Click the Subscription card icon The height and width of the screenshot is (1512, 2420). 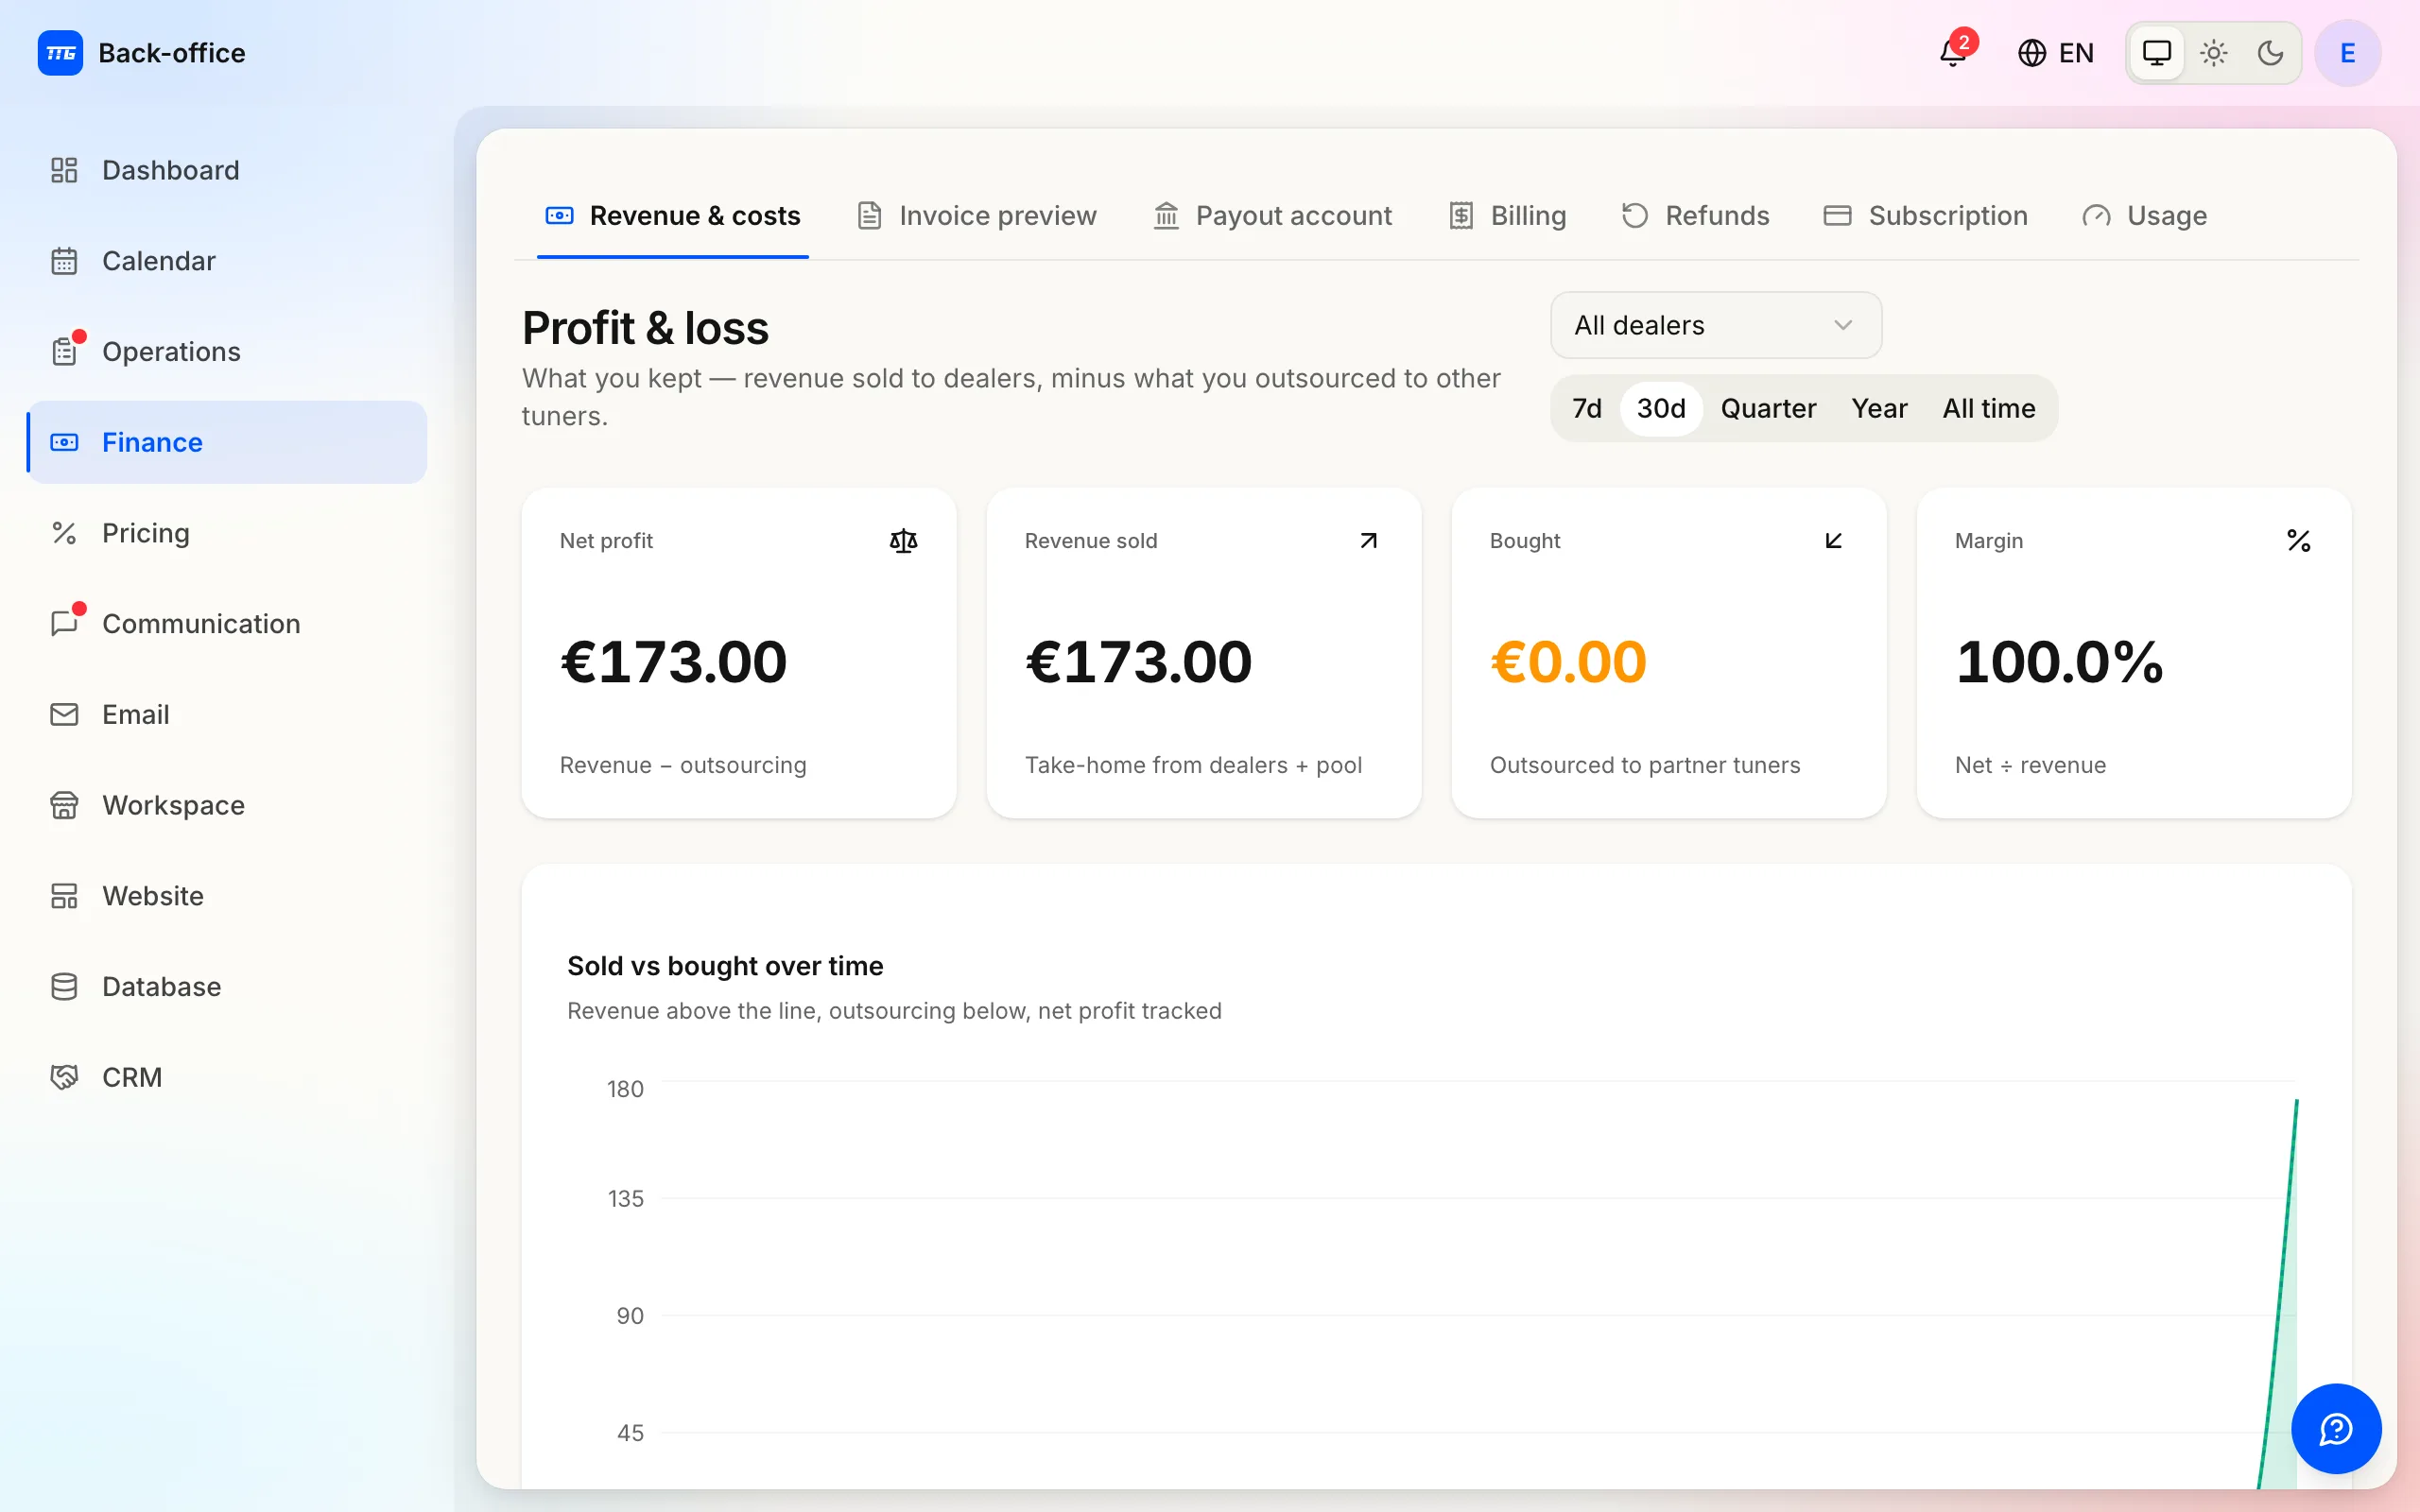coord(1837,215)
